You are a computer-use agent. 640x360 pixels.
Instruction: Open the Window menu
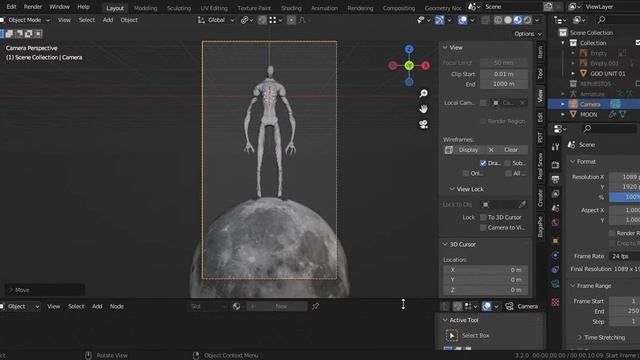click(59, 7)
